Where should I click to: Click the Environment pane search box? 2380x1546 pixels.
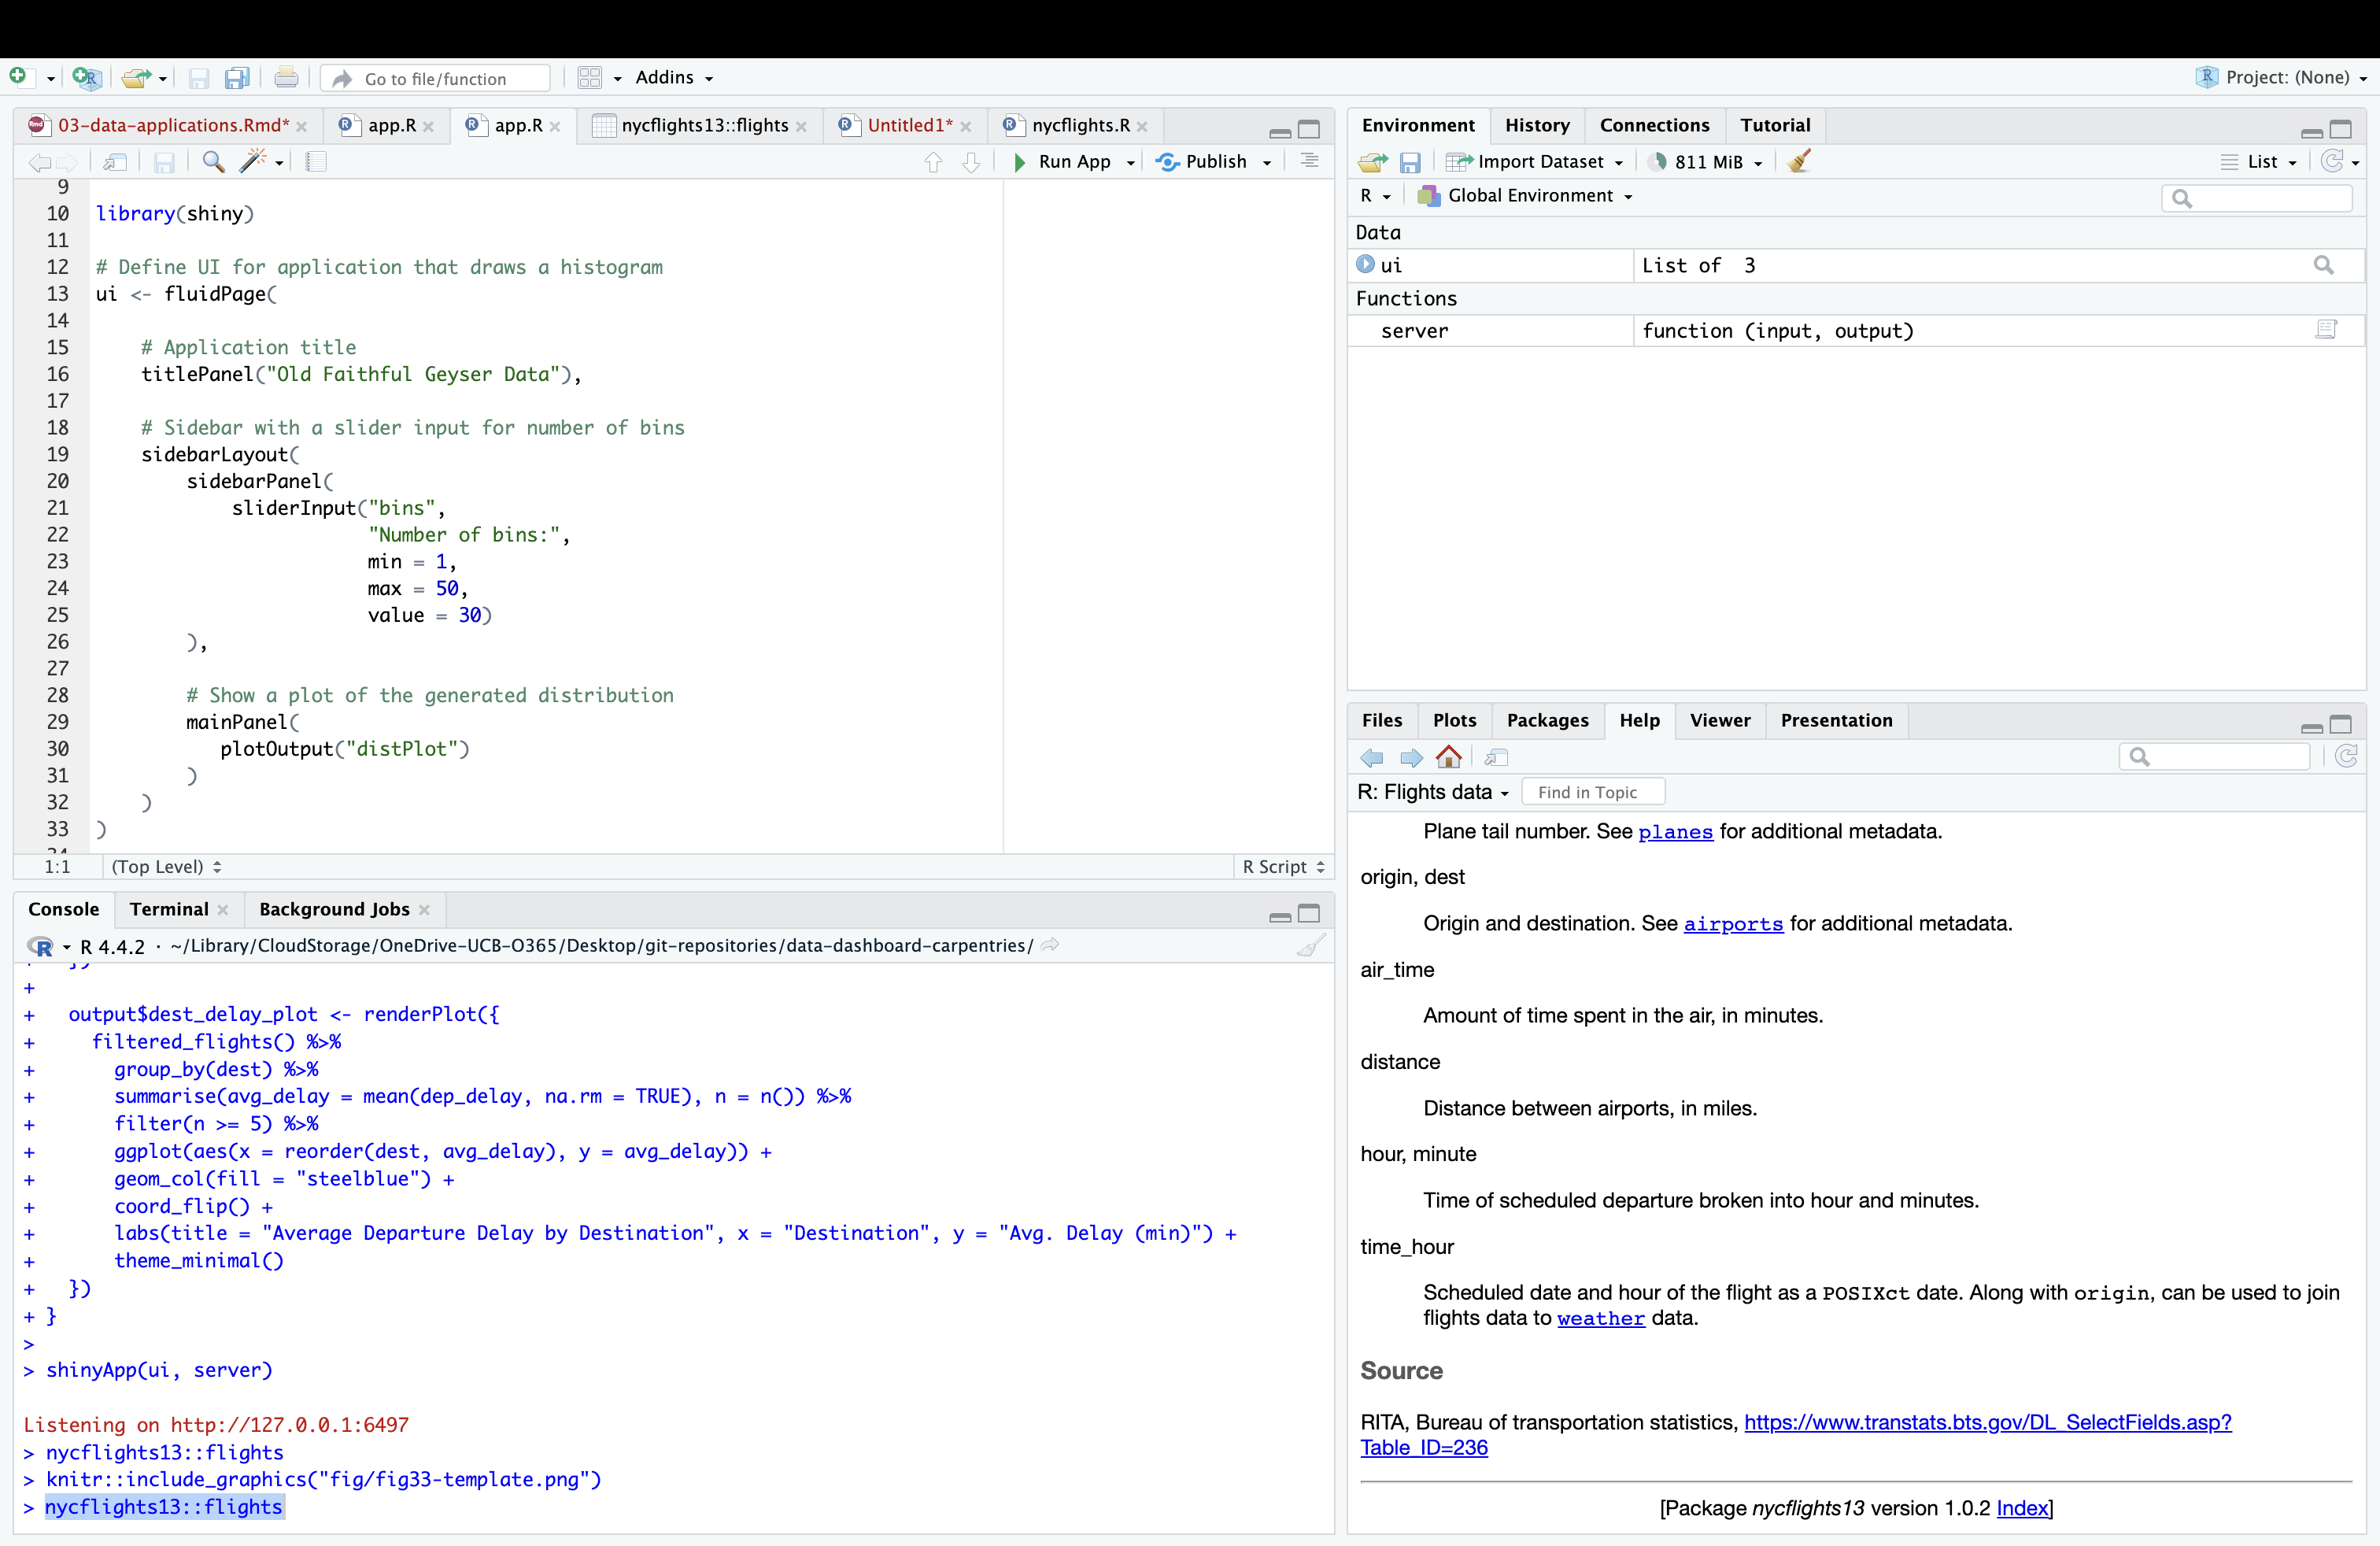(x=2257, y=198)
